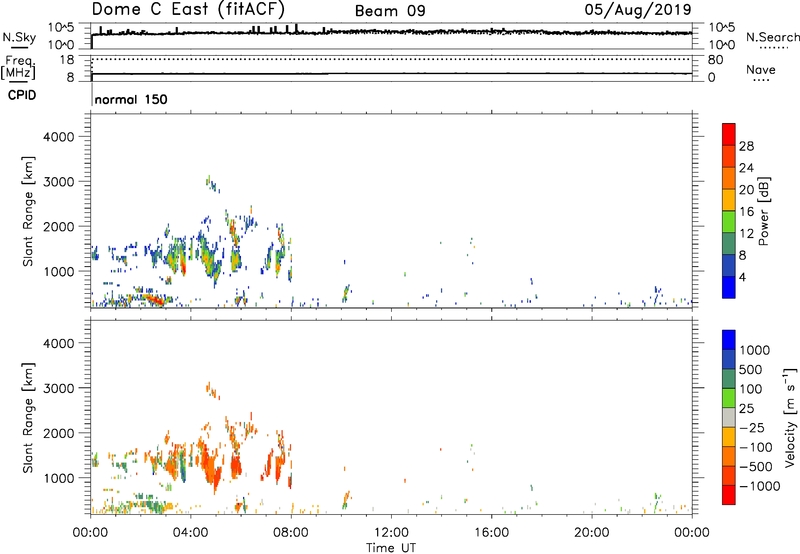Screen dimensions: 800x554
Task: Click the '80' Nave axis tick
Action: coord(715,60)
